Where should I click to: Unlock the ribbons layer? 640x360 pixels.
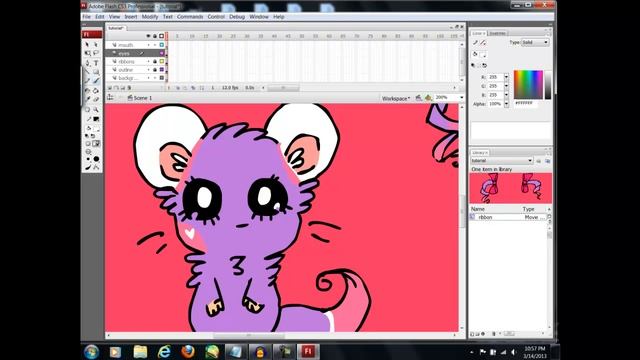point(155,61)
